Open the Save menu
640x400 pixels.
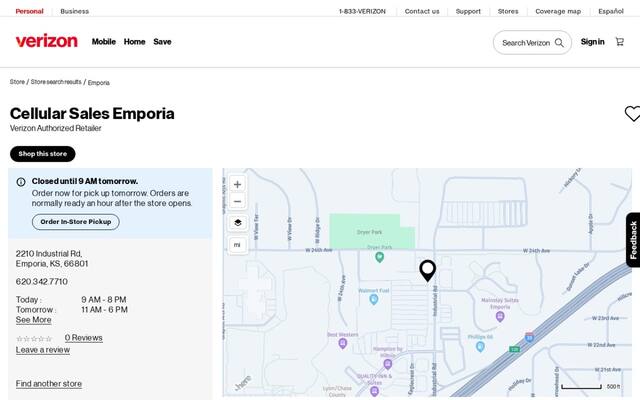tap(162, 42)
